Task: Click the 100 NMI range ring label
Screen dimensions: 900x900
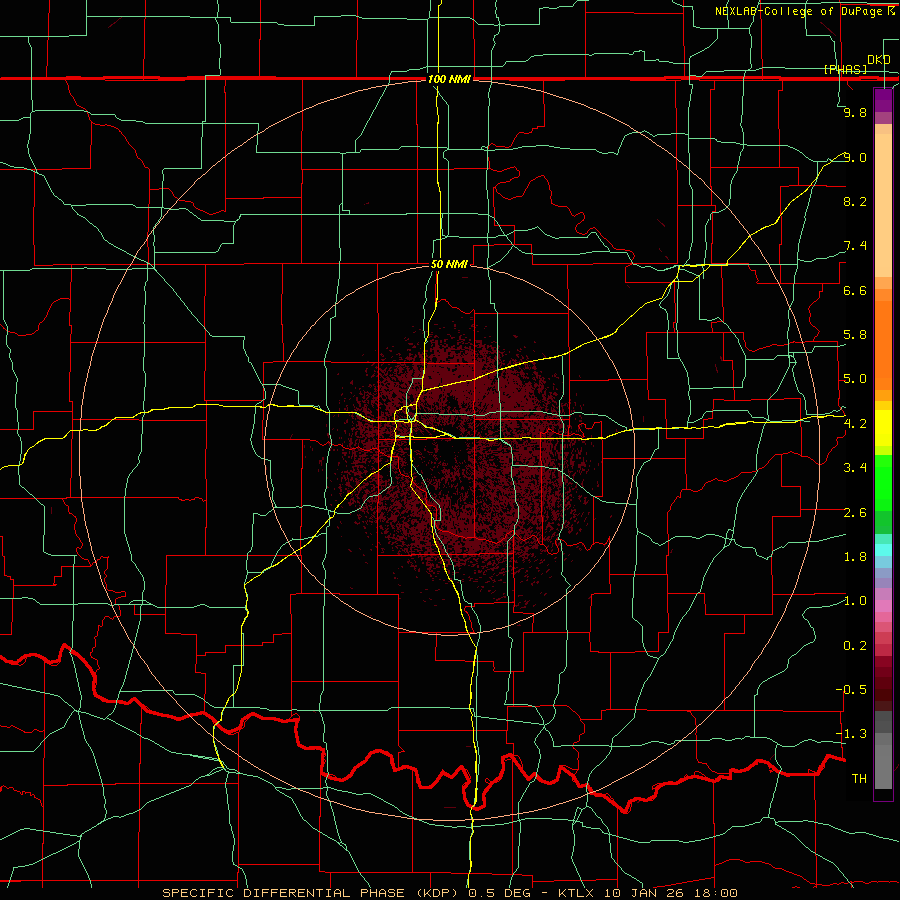Action: [449, 79]
